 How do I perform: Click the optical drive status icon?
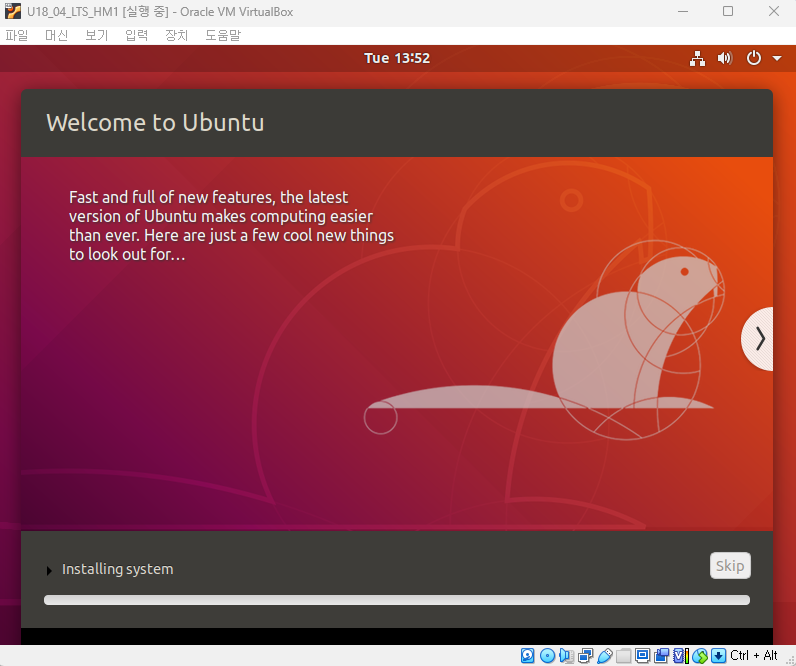547,656
